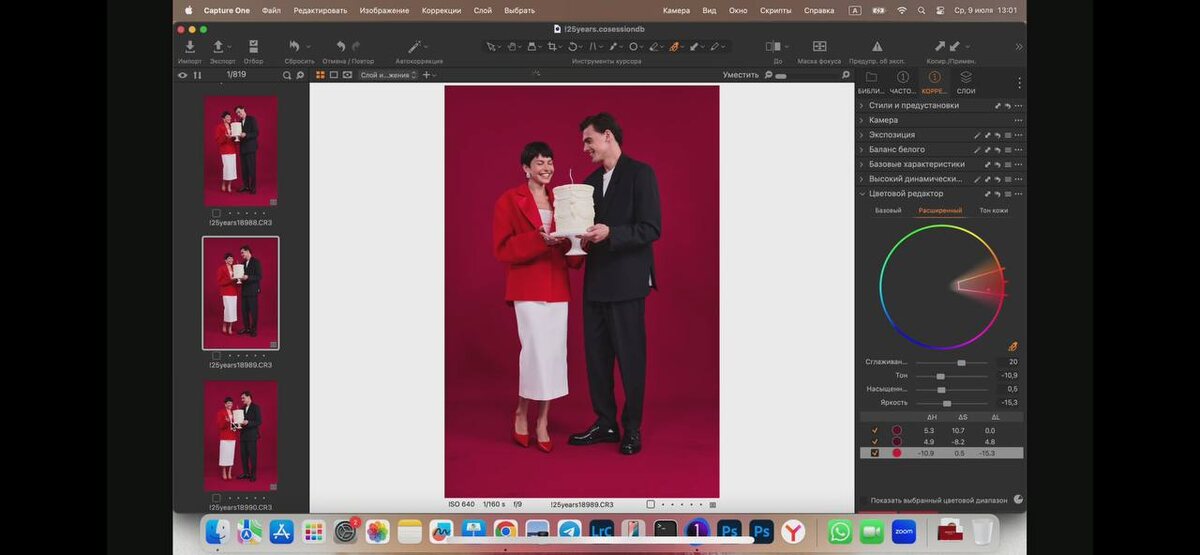The image size is (1200, 555).
Task: Click the orange color picker below color wheel
Action: click(1012, 346)
